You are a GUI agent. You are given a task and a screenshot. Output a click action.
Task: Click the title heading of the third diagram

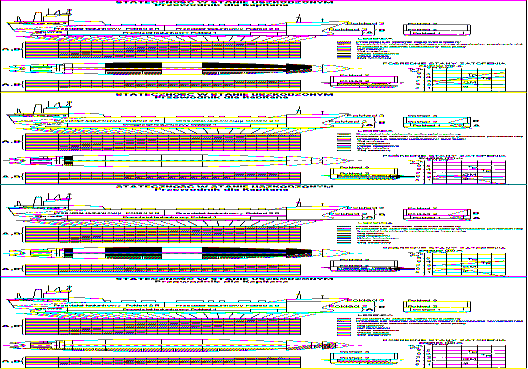coord(225,187)
